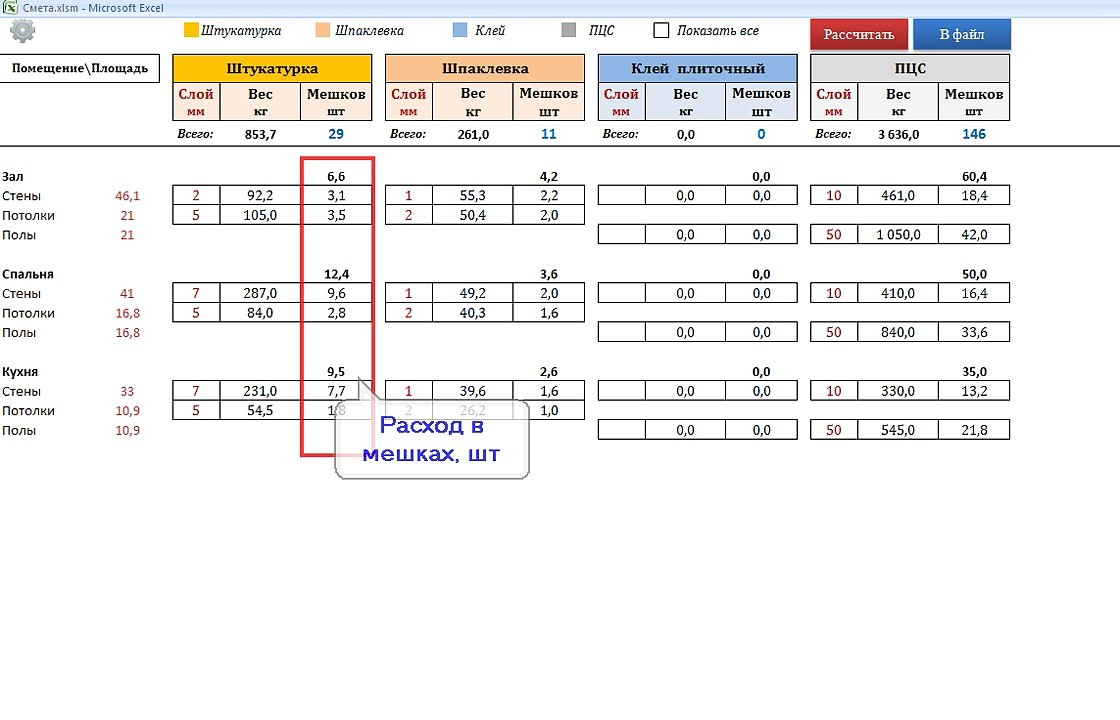Viewport: 1120px width, 720px height.
Task: Click the Excel icon in the title bar
Action: click(x=10, y=7)
